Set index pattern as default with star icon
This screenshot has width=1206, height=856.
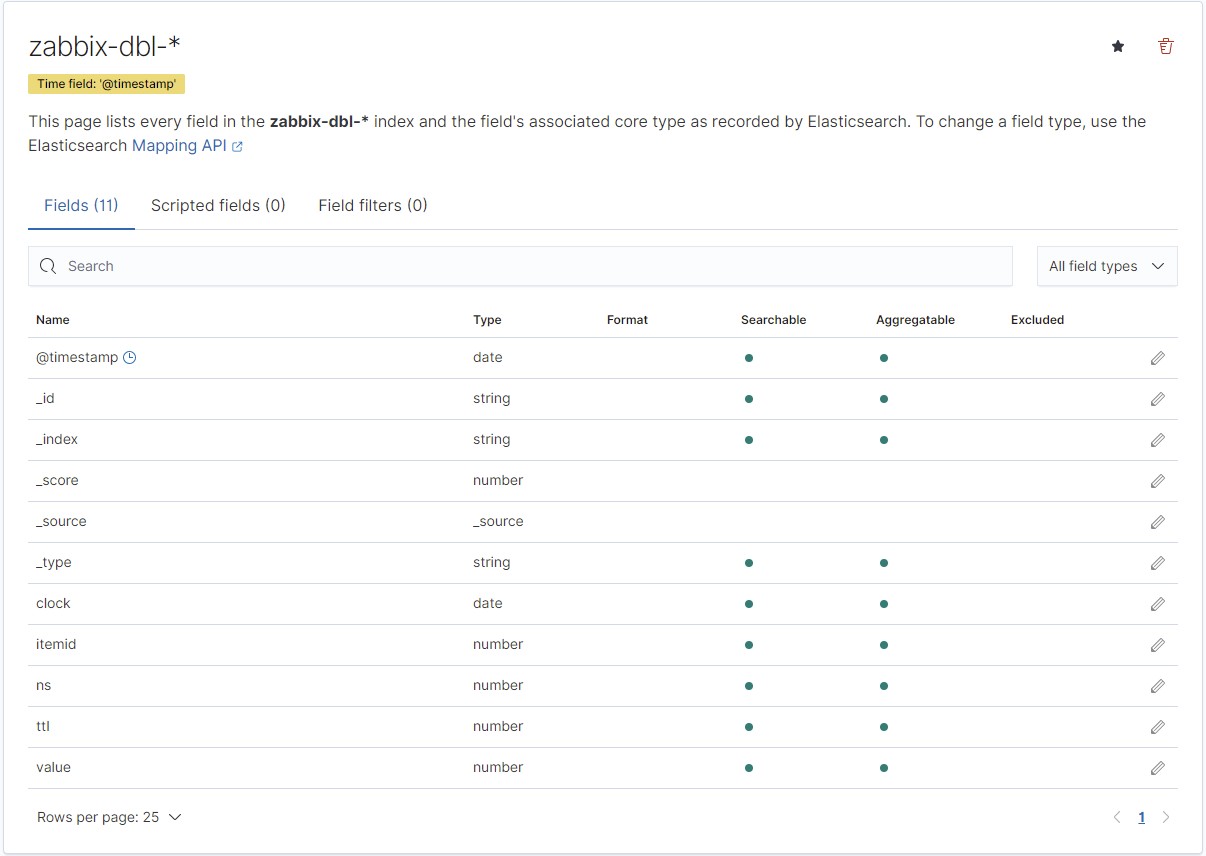[x=1118, y=46]
